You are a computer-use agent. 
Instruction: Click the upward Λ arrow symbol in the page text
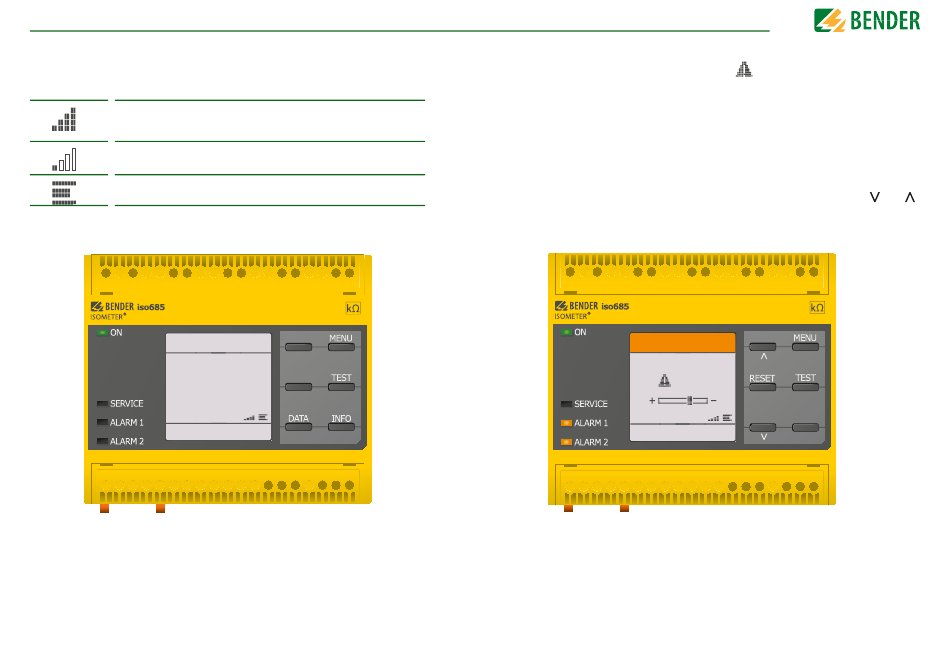[x=909, y=197]
